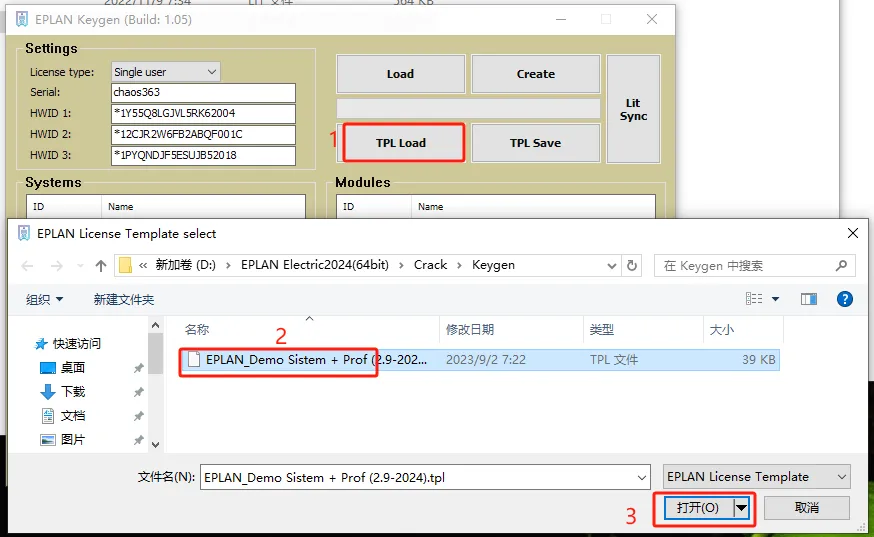The height and width of the screenshot is (537, 874).
Task: Click the 新加卷 (D:) breadcrumb
Action: pyautogui.click(x=185, y=265)
